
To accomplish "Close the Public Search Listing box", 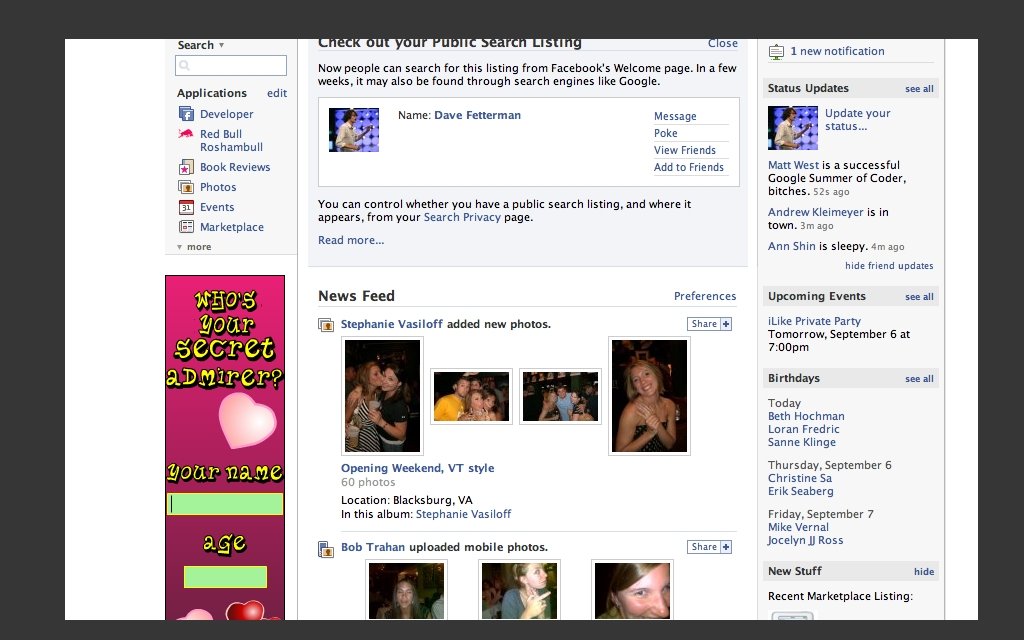I will (722, 43).
